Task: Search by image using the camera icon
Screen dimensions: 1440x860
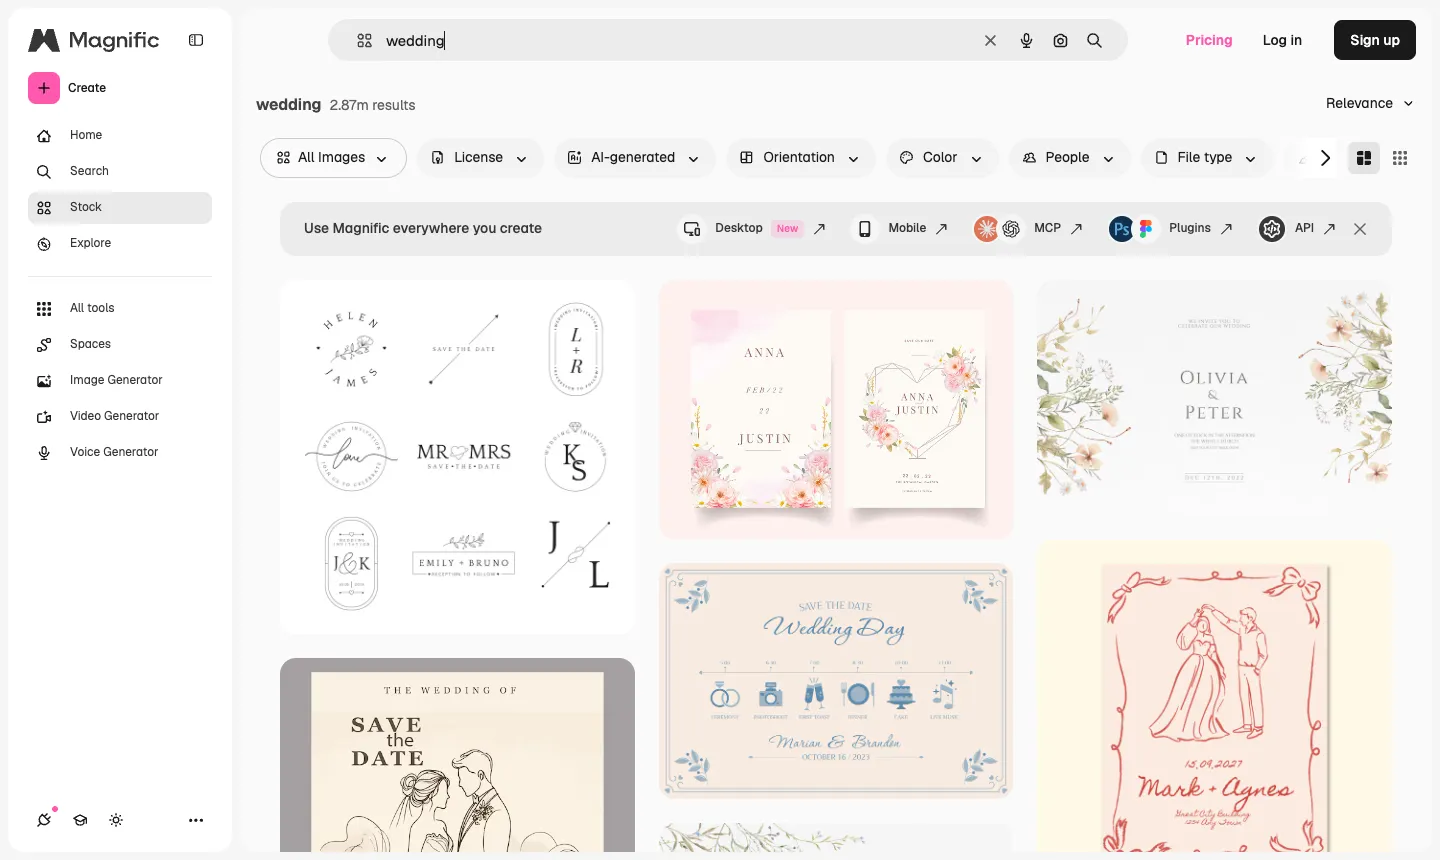Action: pyautogui.click(x=1060, y=40)
